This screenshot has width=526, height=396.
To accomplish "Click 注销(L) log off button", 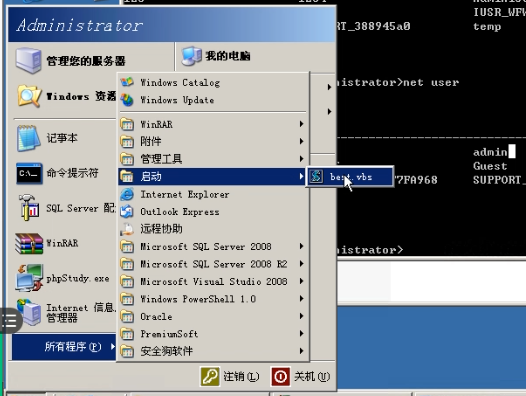I will (x=230, y=377).
